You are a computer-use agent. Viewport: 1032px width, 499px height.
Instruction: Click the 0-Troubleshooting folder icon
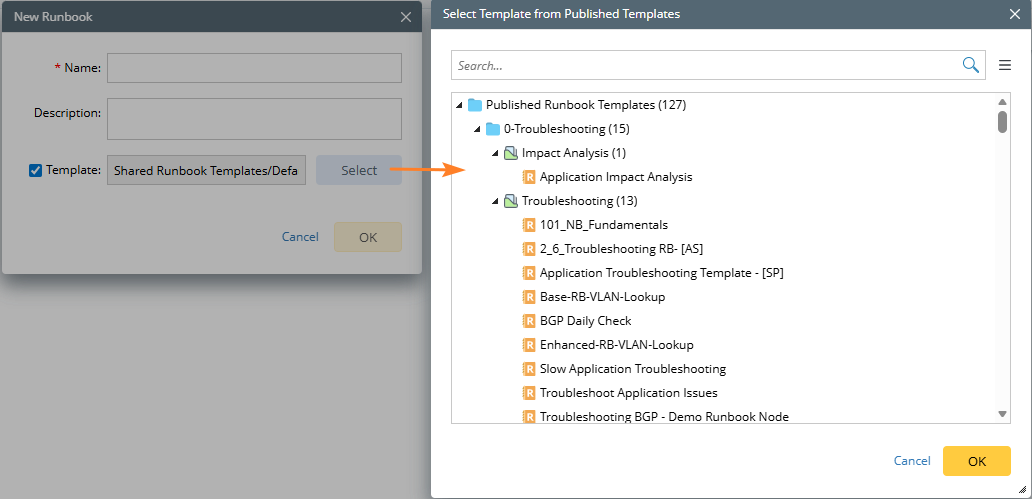tap(492, 129)
